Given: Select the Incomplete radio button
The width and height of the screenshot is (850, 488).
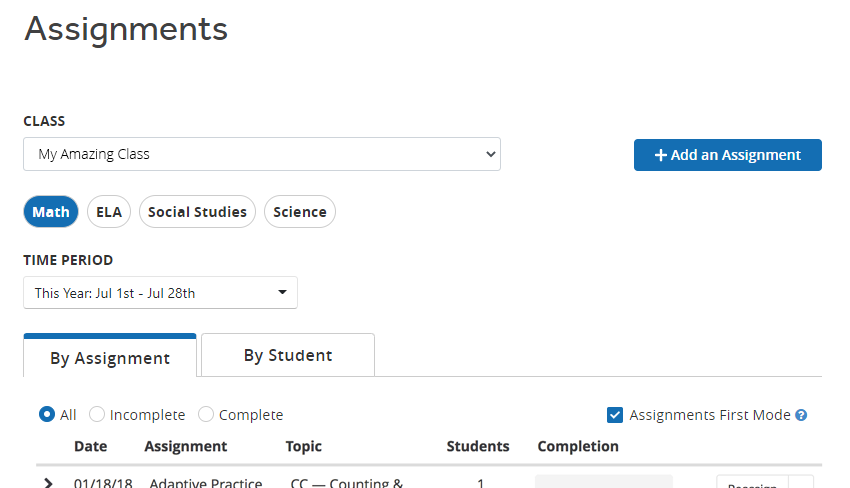Looking at the screenshot, I should tap(96, 414).
